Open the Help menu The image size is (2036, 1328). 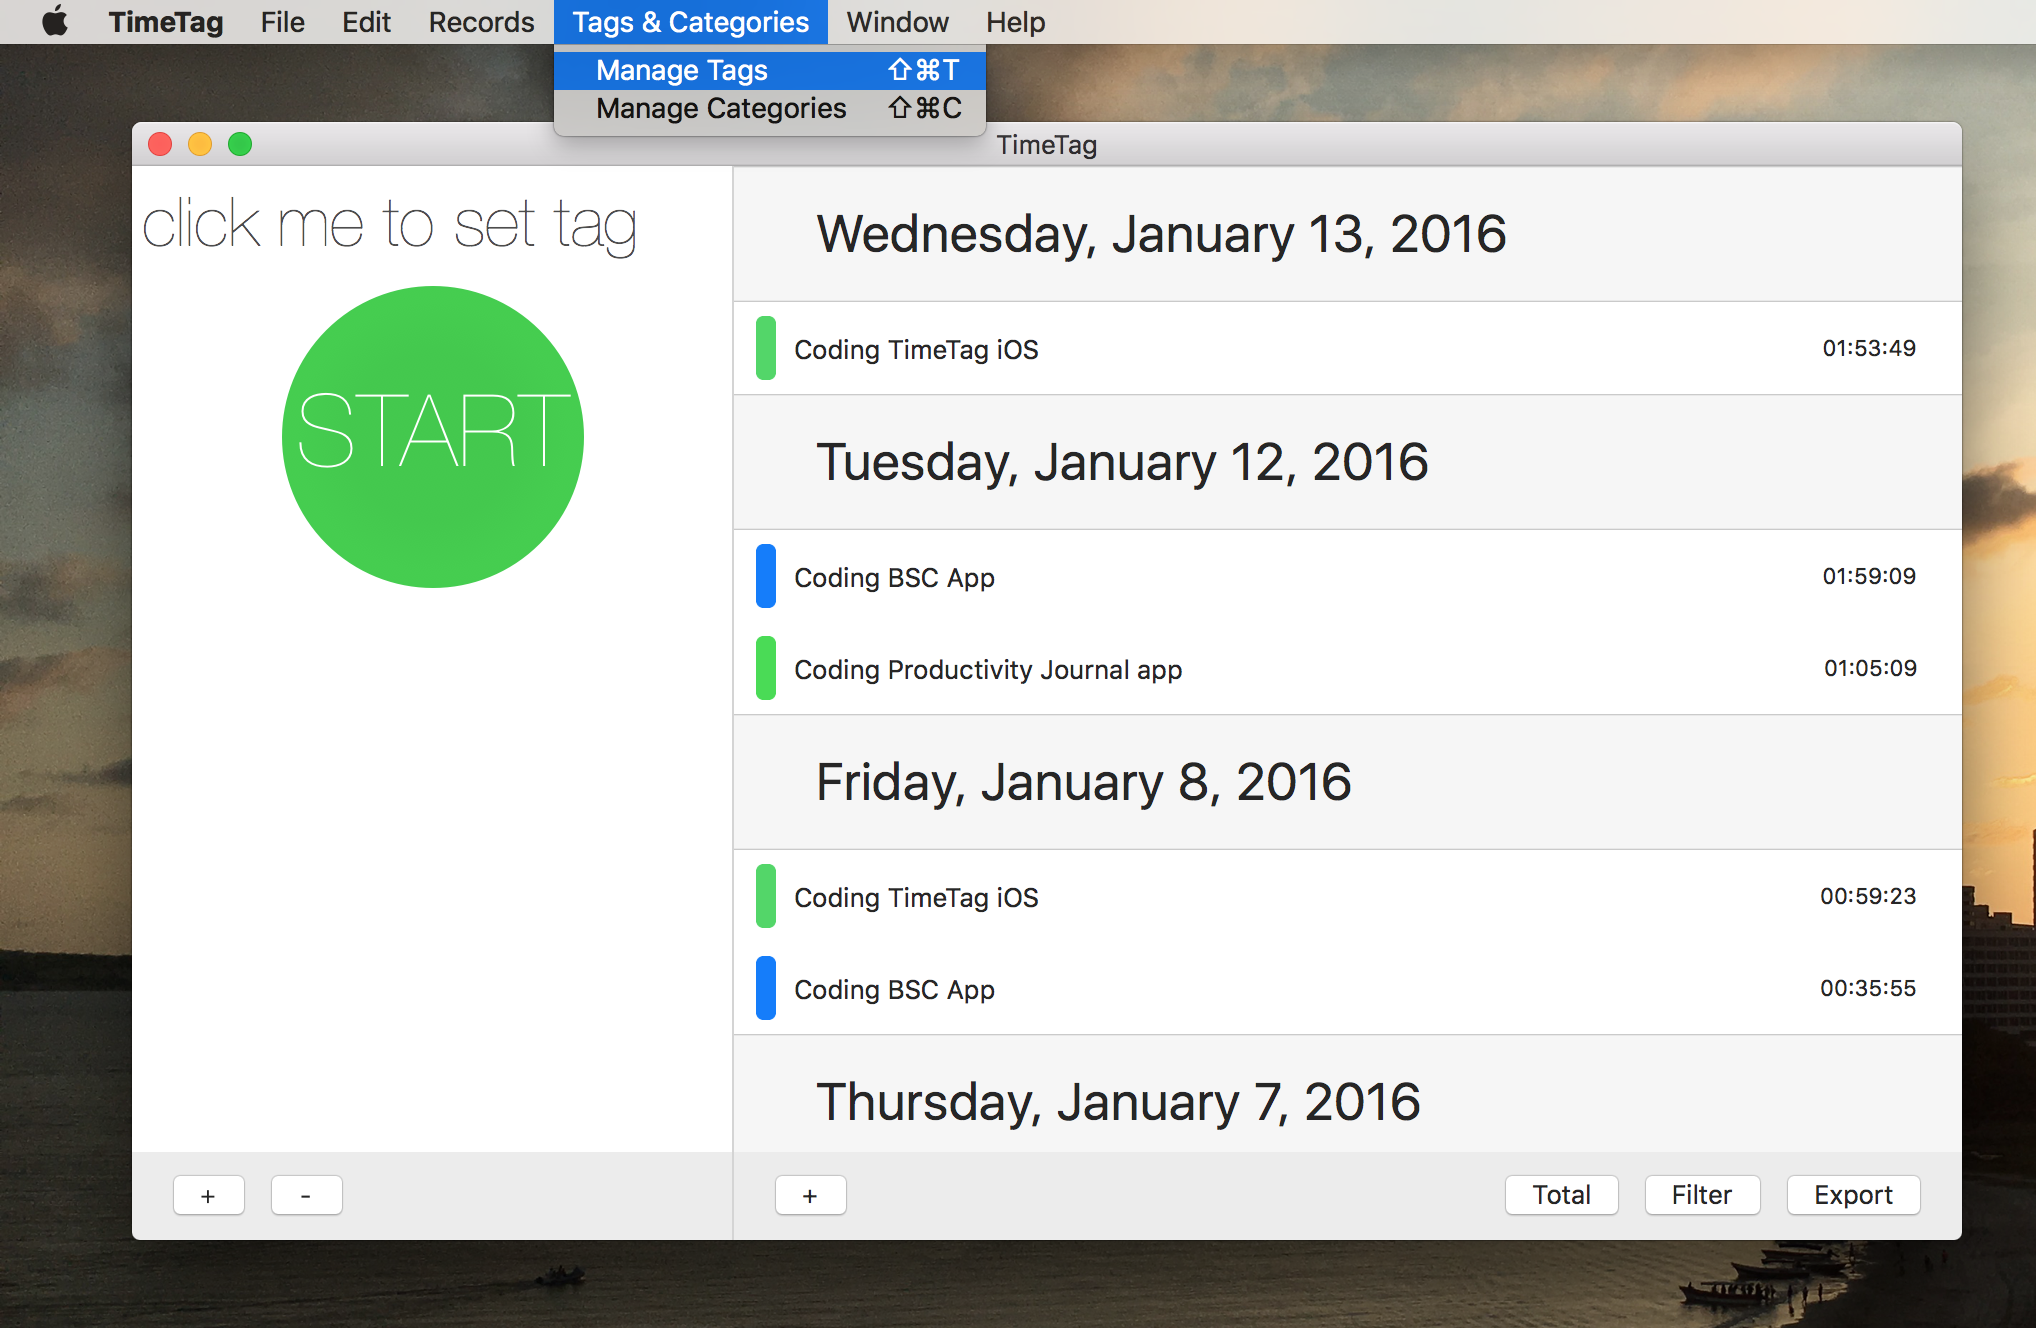[x=1015, y=21]
